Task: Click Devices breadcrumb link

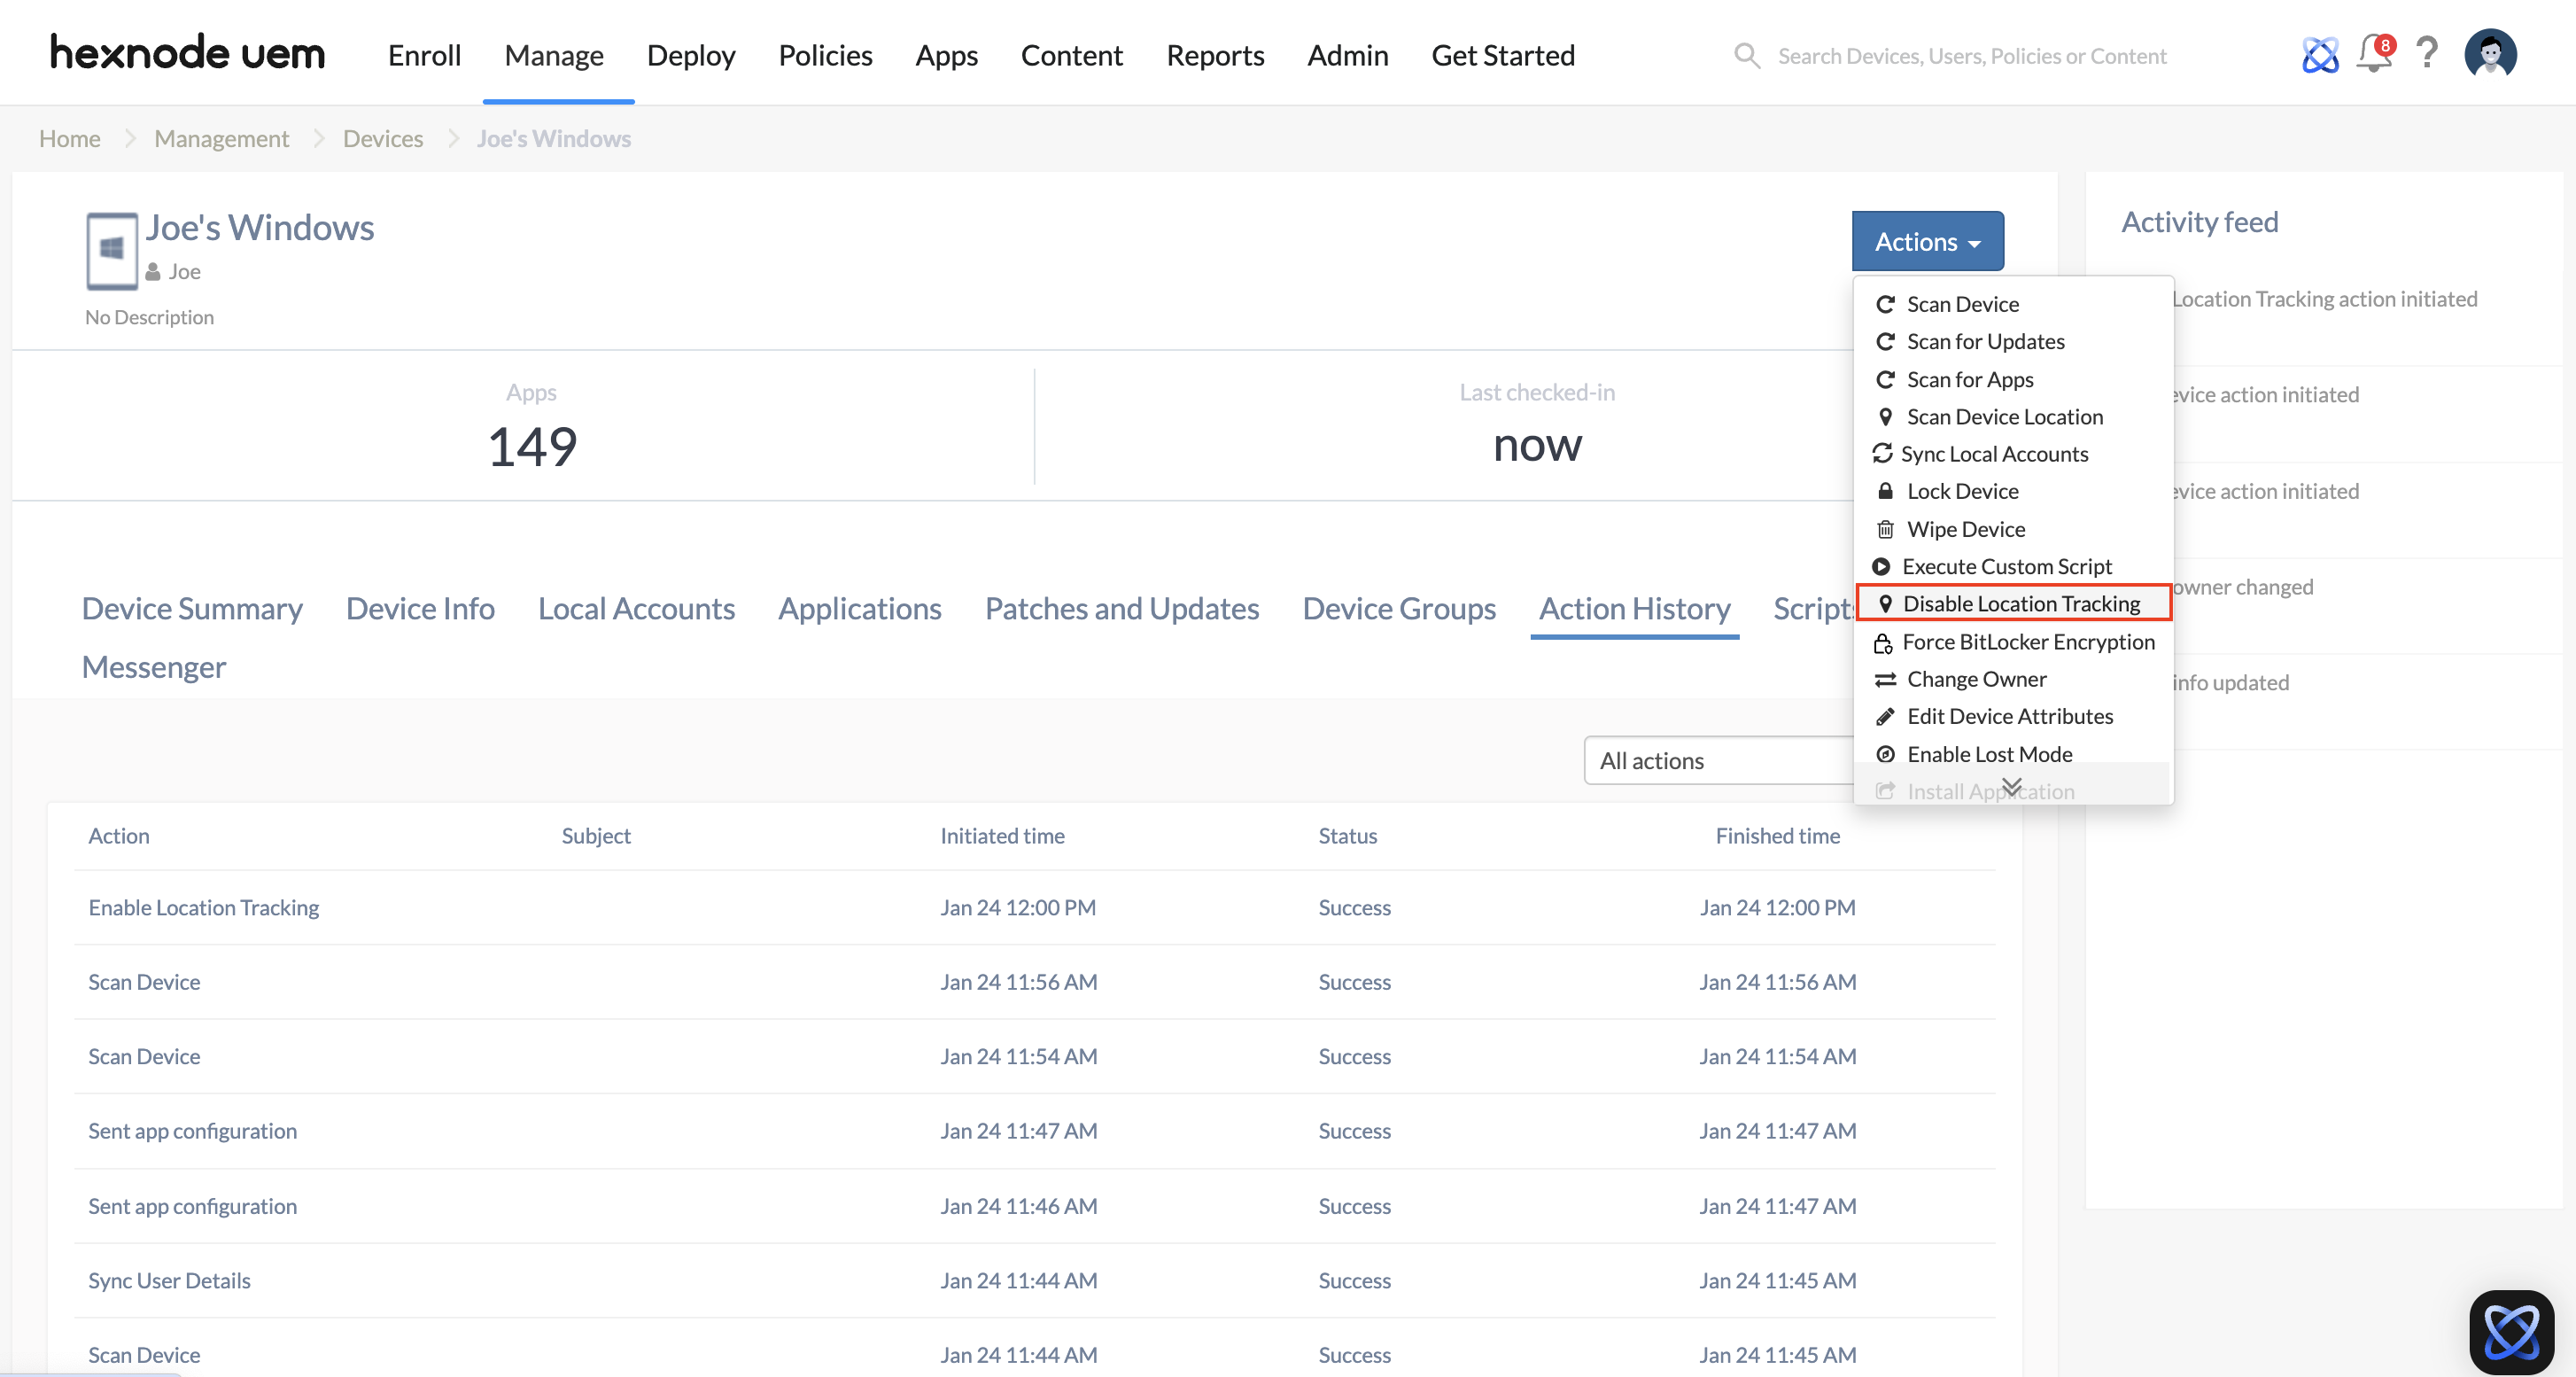Action: pos(383,138)
